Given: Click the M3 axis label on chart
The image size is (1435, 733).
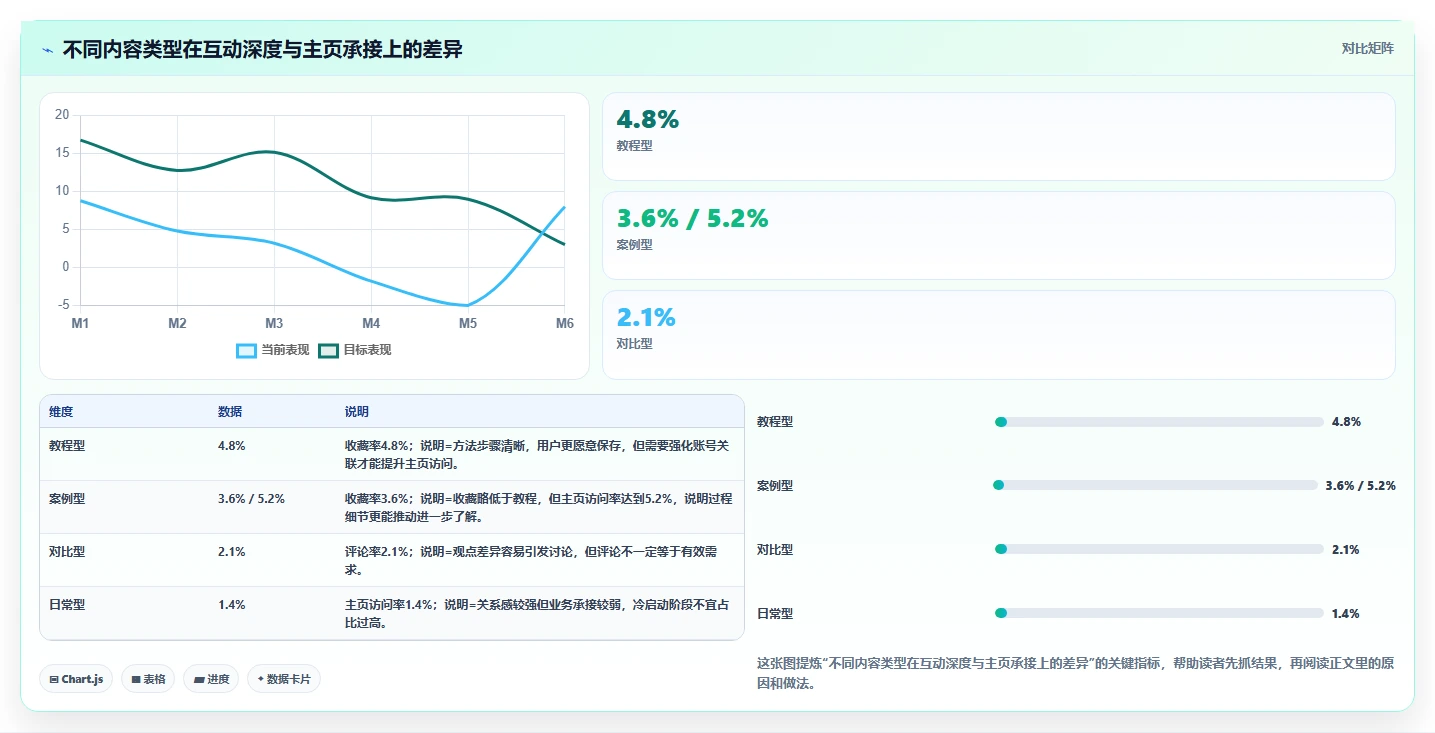Looking at the screenshot, I should point(274,324).
